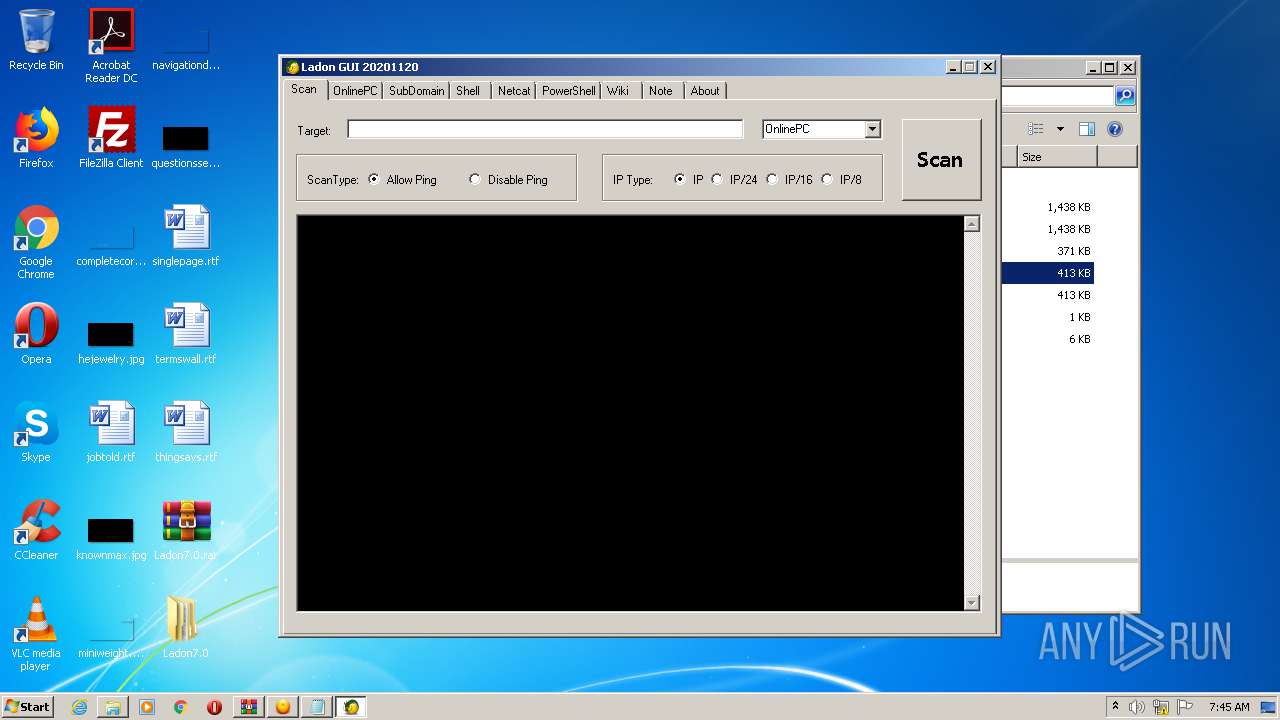
Task: Open WinRAR taskbar button
Action: [x=249, y=707]
